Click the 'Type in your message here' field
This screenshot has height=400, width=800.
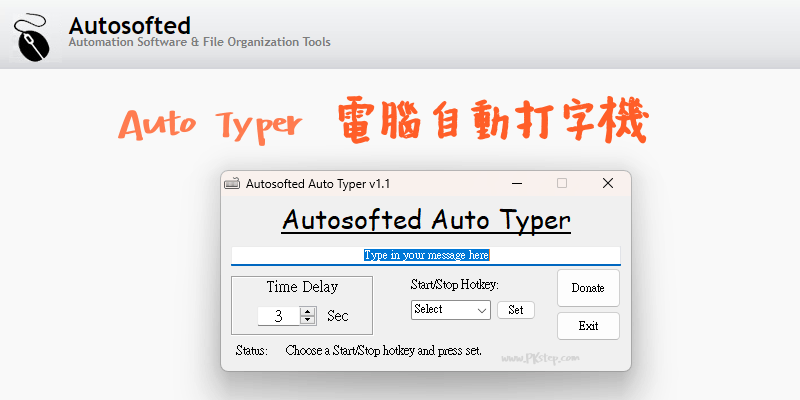point(426,255)
